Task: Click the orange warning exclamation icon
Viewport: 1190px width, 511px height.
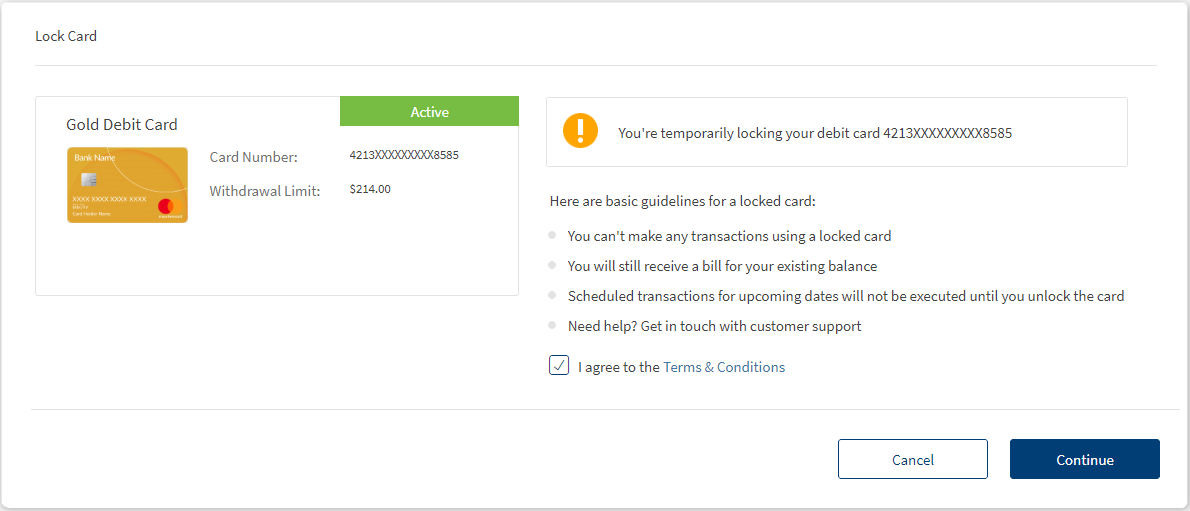Action: [x=580, y=131]
